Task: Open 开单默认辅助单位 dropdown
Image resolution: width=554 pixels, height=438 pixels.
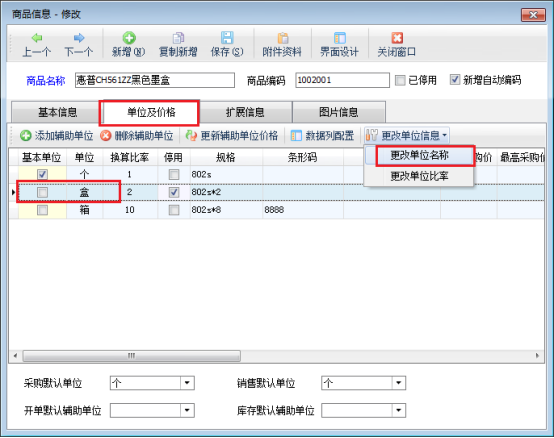Action: click(187, 410)
